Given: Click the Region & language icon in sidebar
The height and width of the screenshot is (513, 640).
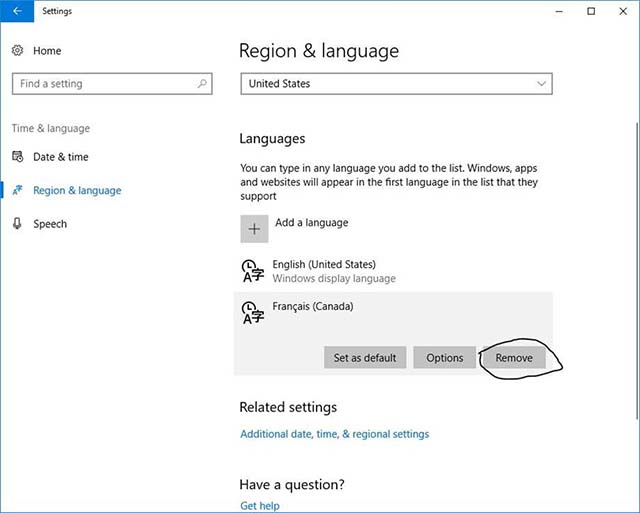Looking at the screenshot, I should tap(18, 190).
